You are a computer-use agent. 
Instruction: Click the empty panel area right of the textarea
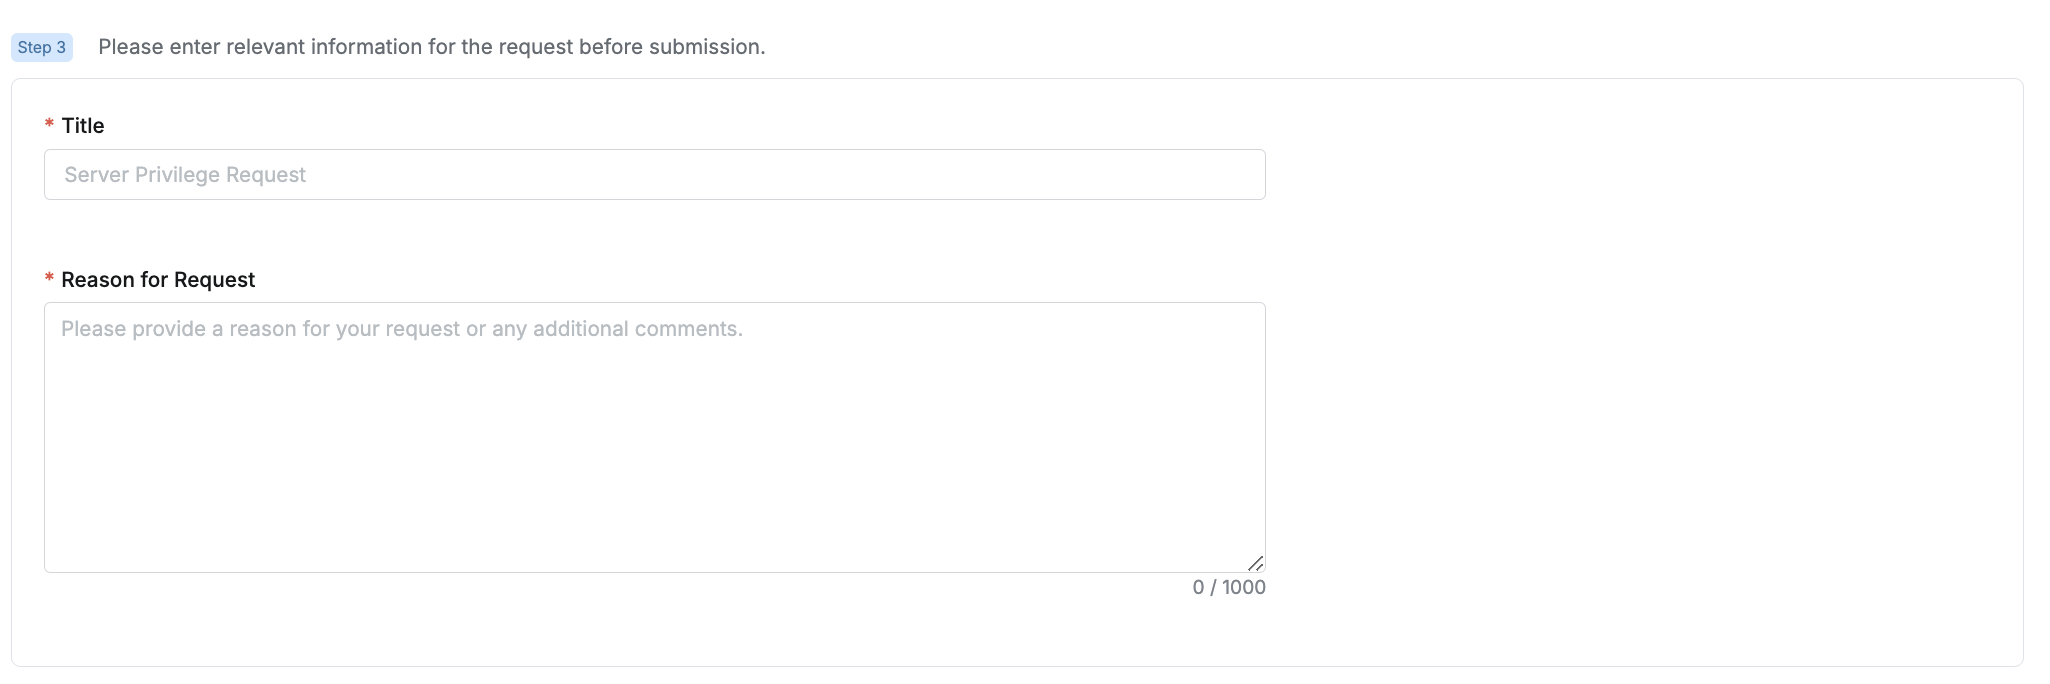click(x=1640, y=437)
